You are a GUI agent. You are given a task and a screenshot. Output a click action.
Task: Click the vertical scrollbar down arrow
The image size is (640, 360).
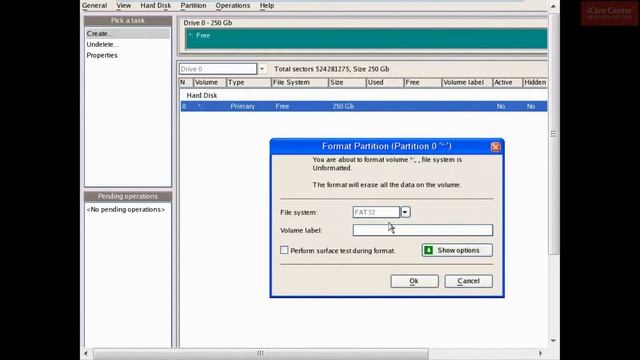553,340
